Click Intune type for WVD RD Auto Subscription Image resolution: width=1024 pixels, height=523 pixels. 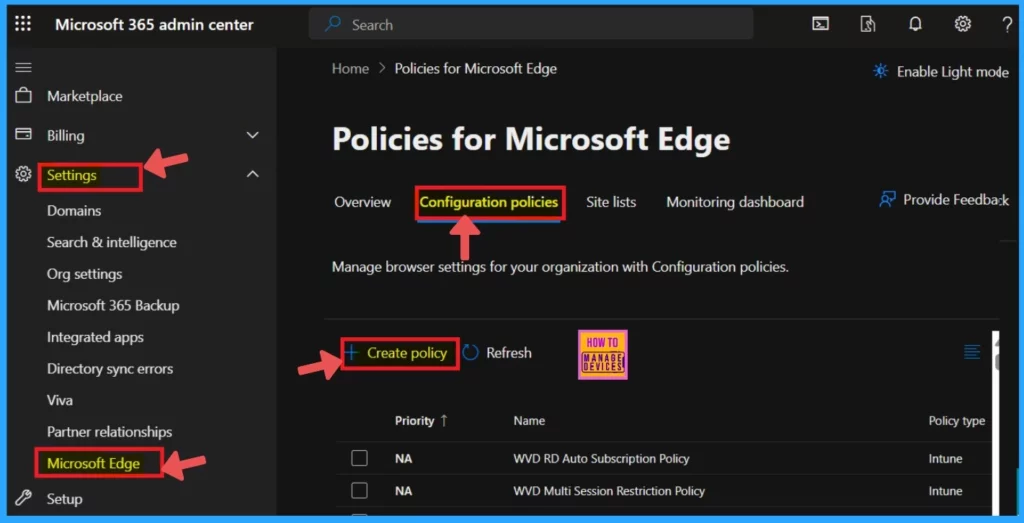(945, 459)
